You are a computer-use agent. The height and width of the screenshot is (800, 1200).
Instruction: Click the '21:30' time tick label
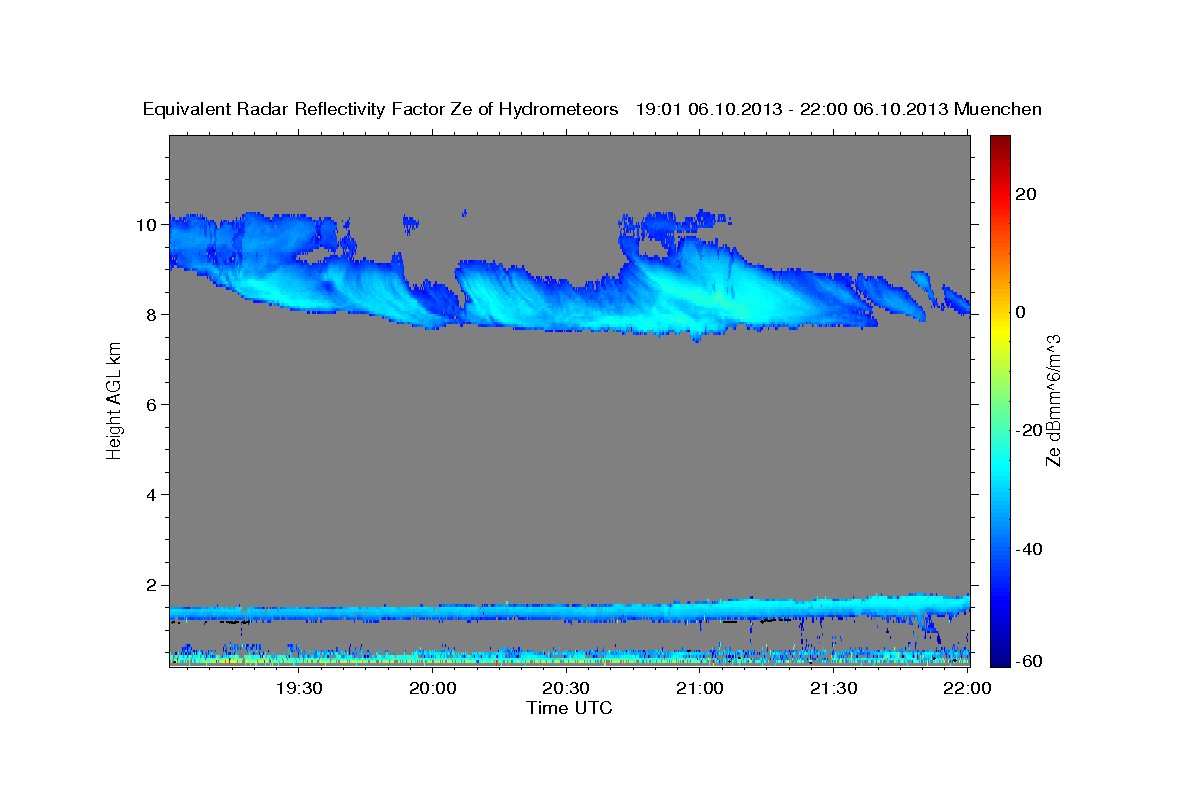pos(834,689)
